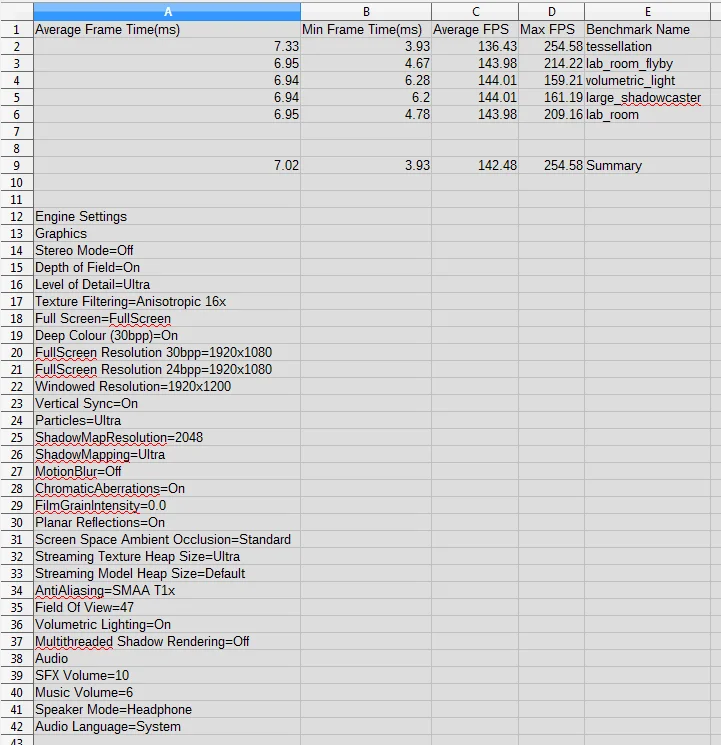
Task: Click 'Windowed Resolution=1920x1200' cell
Action: pos(167,386)
